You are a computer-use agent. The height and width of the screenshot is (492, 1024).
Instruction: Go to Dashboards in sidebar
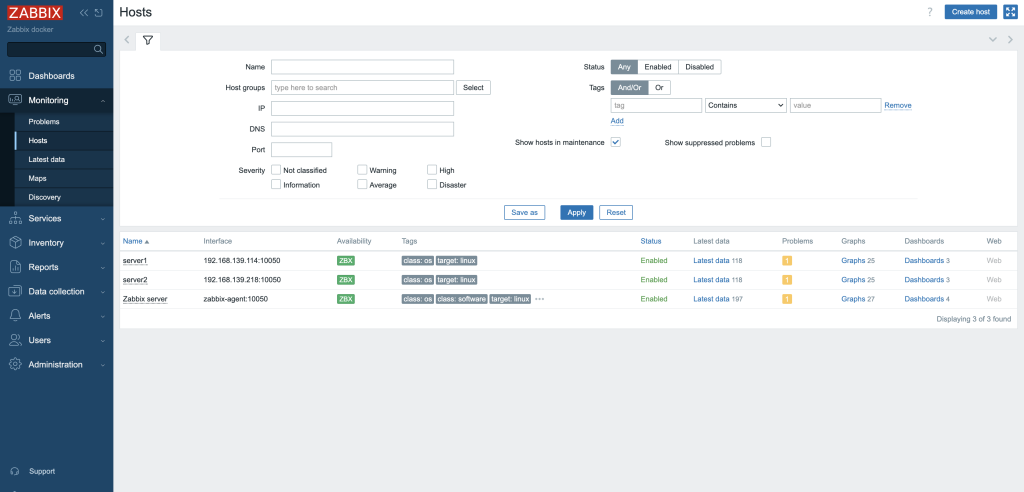51,76
